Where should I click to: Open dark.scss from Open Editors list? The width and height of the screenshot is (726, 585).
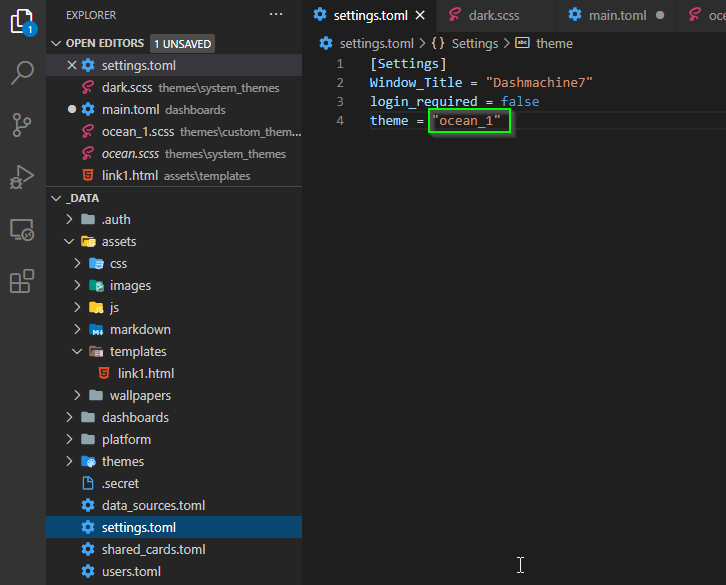click(x=174, y=88)
